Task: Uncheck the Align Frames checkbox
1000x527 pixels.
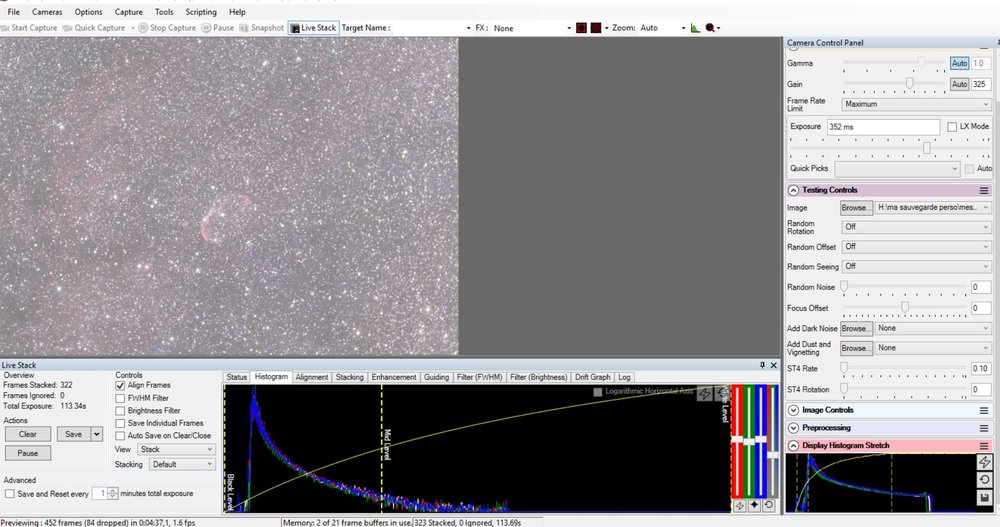Action: point(121,385)
